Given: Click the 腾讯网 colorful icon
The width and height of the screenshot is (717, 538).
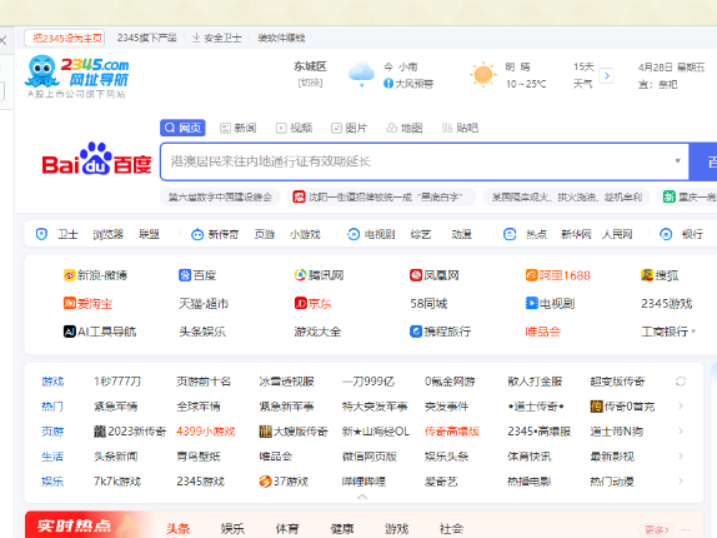Looking at the screenshot, I should coord(300,275).
